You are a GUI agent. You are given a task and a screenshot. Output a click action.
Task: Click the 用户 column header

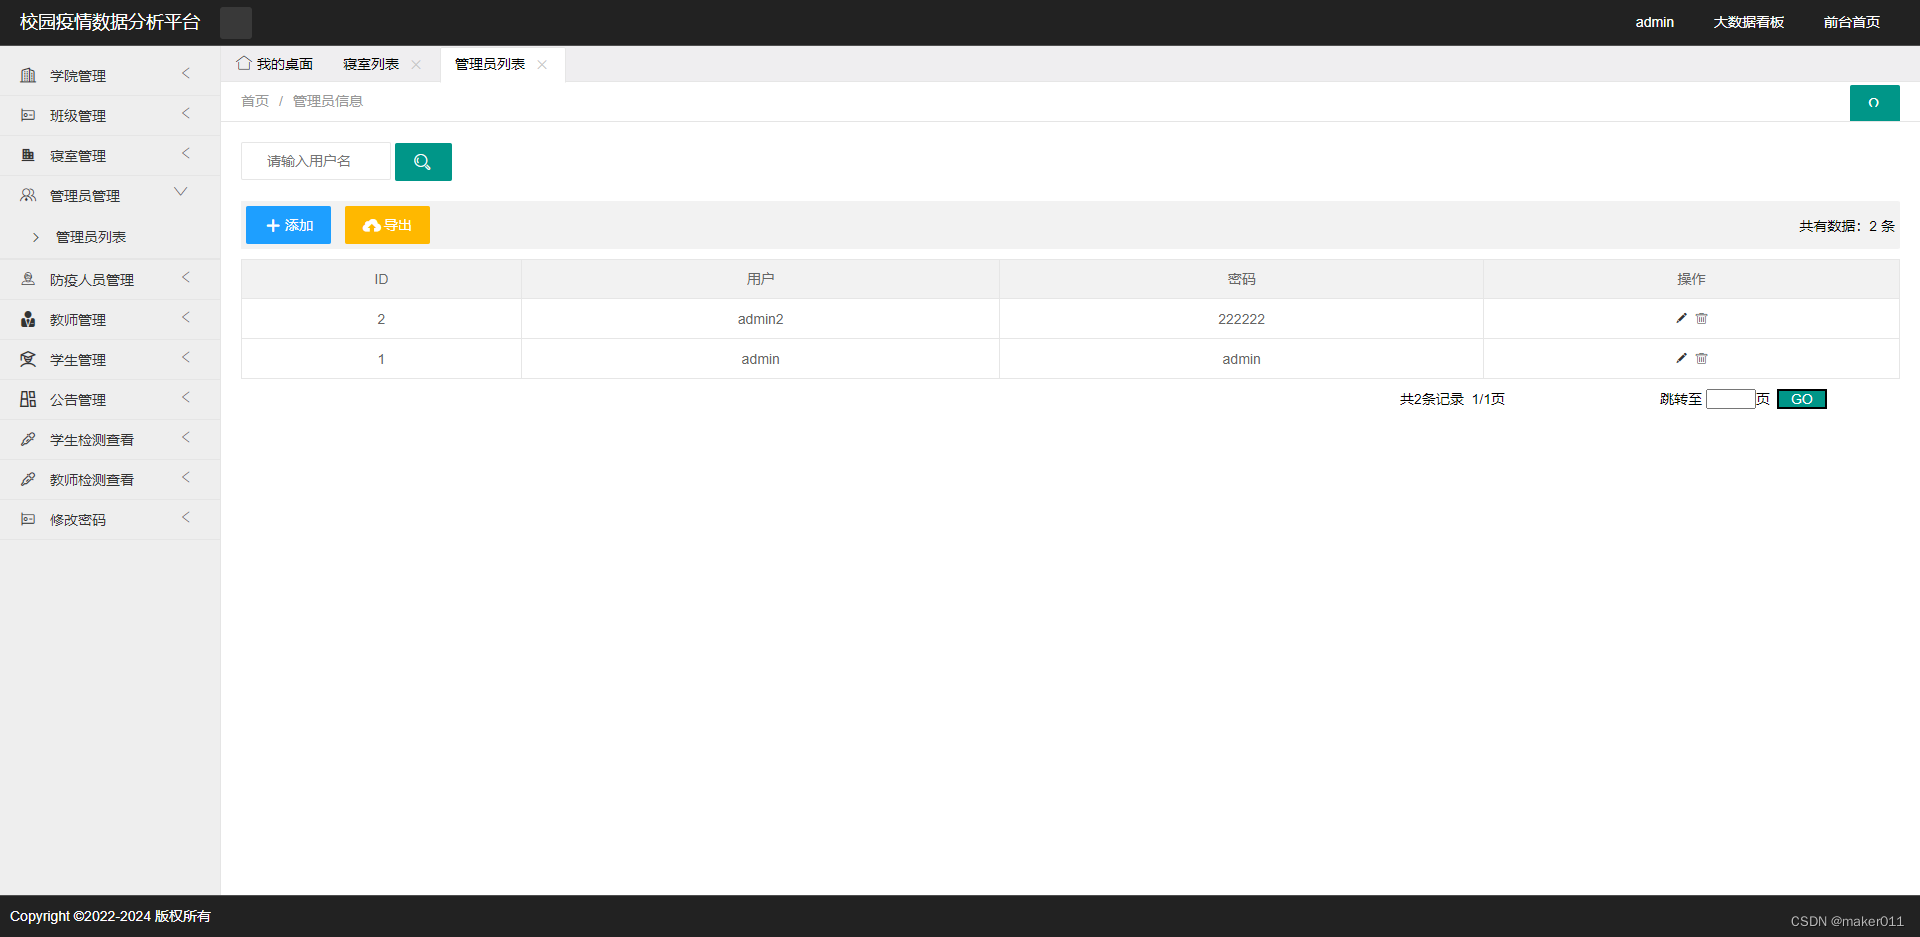(x=760, y=279)
